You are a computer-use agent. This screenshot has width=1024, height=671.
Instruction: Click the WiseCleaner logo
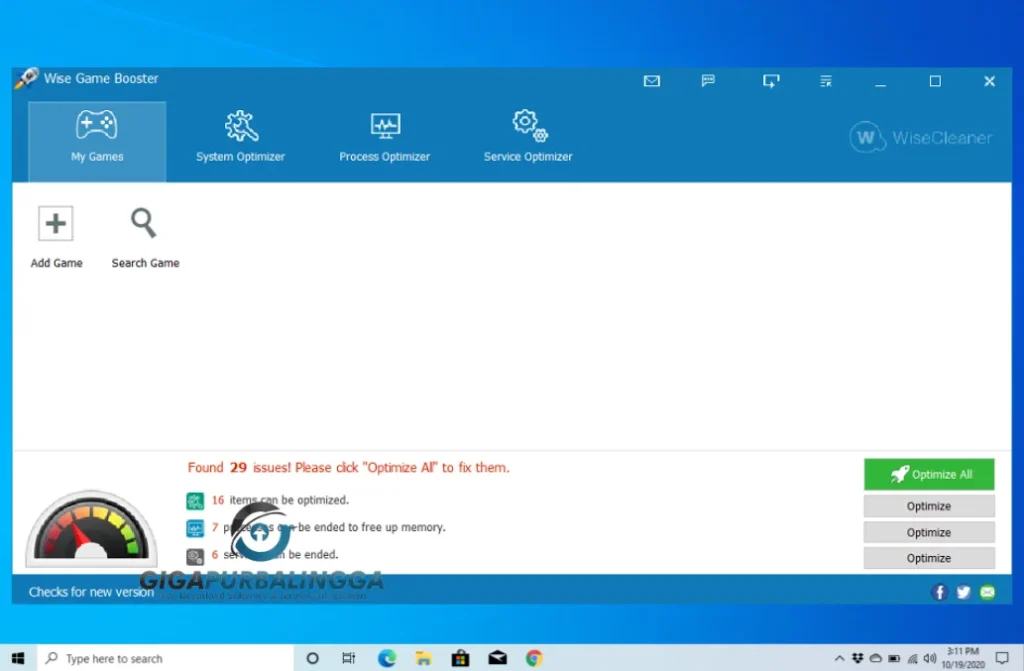point(921,138)
